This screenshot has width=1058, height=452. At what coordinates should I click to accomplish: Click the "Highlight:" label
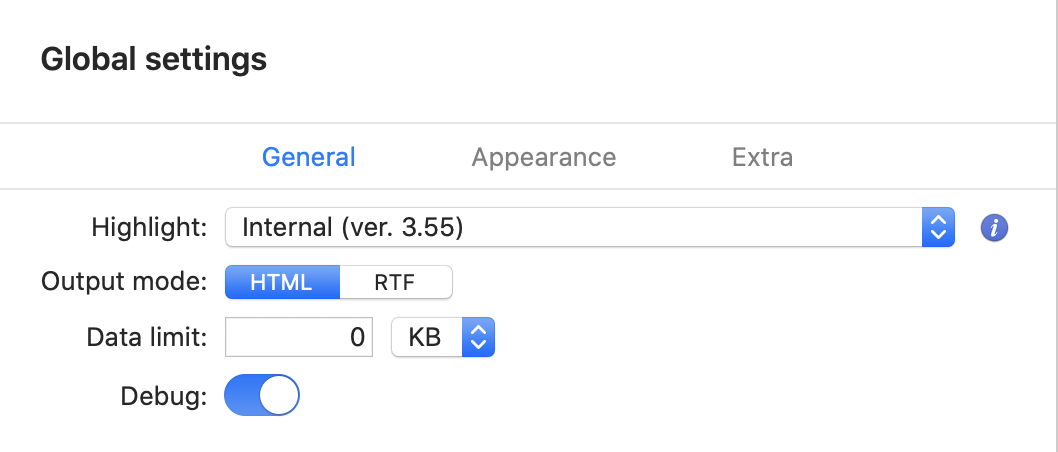(149, 228)
